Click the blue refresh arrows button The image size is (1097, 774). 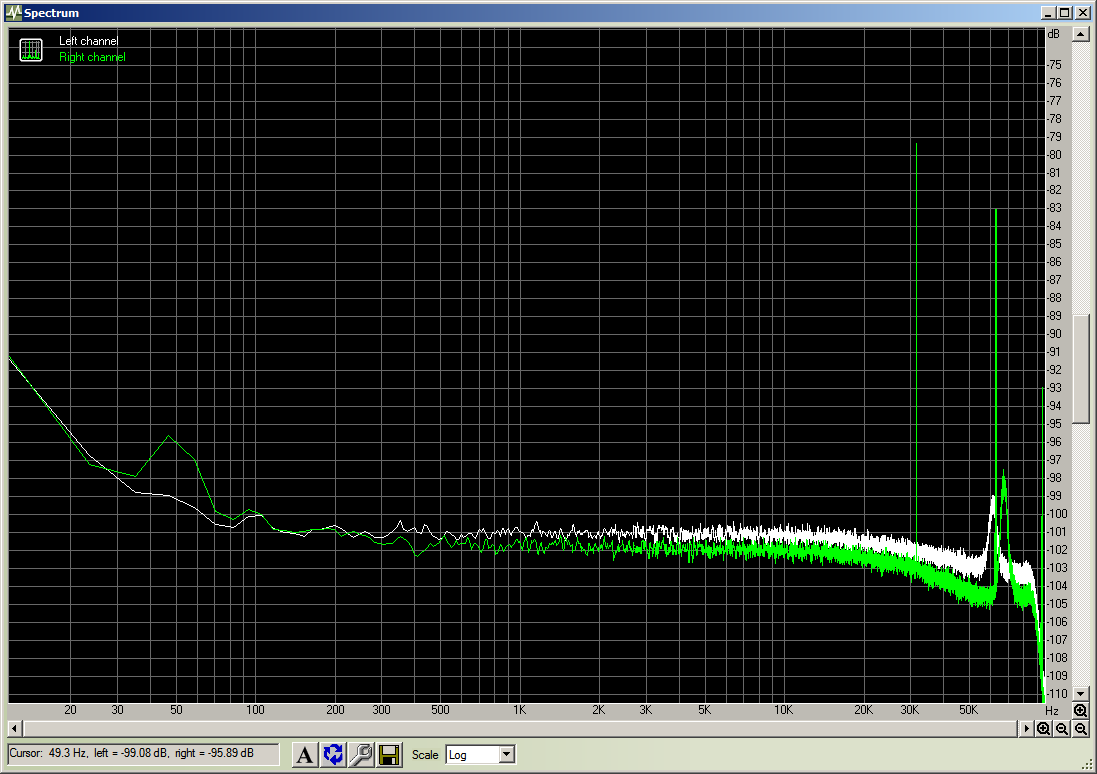point(333,754)
